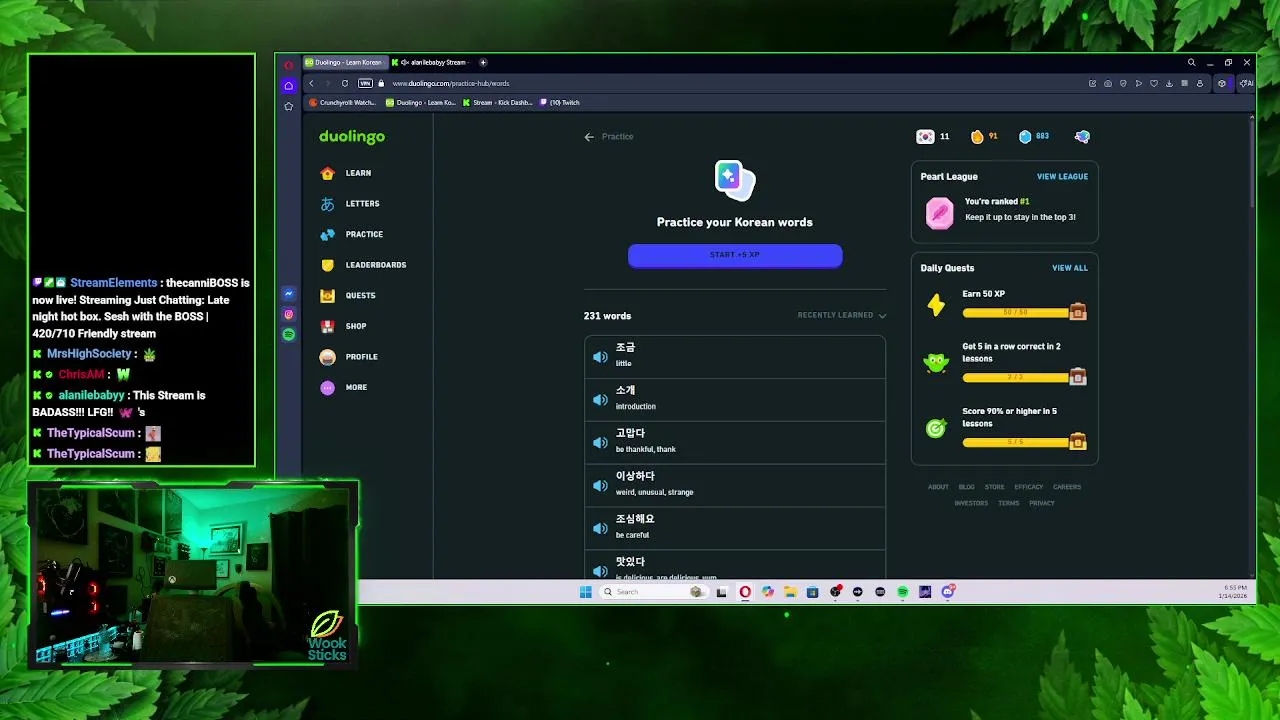
Task: Open the (10) Twitch bookmark
Action: [560, 103]
